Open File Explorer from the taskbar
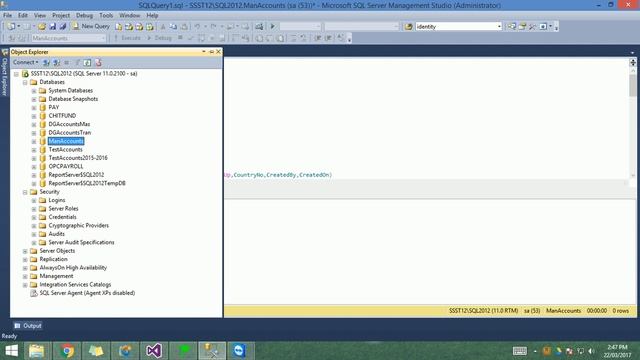This screenshot has width=640, height=360. coord(37,351)
